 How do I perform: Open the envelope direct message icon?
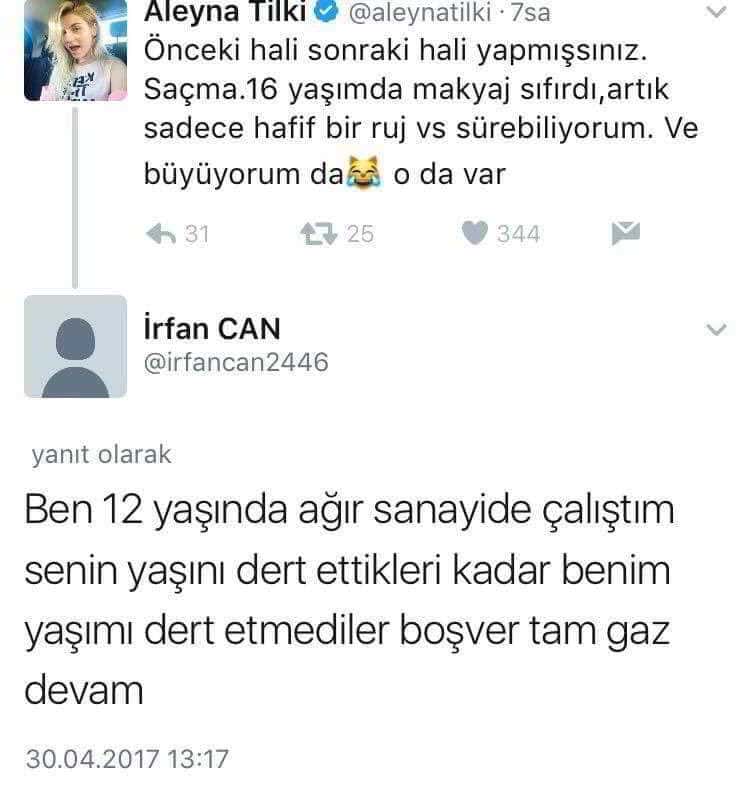[626, 233]
